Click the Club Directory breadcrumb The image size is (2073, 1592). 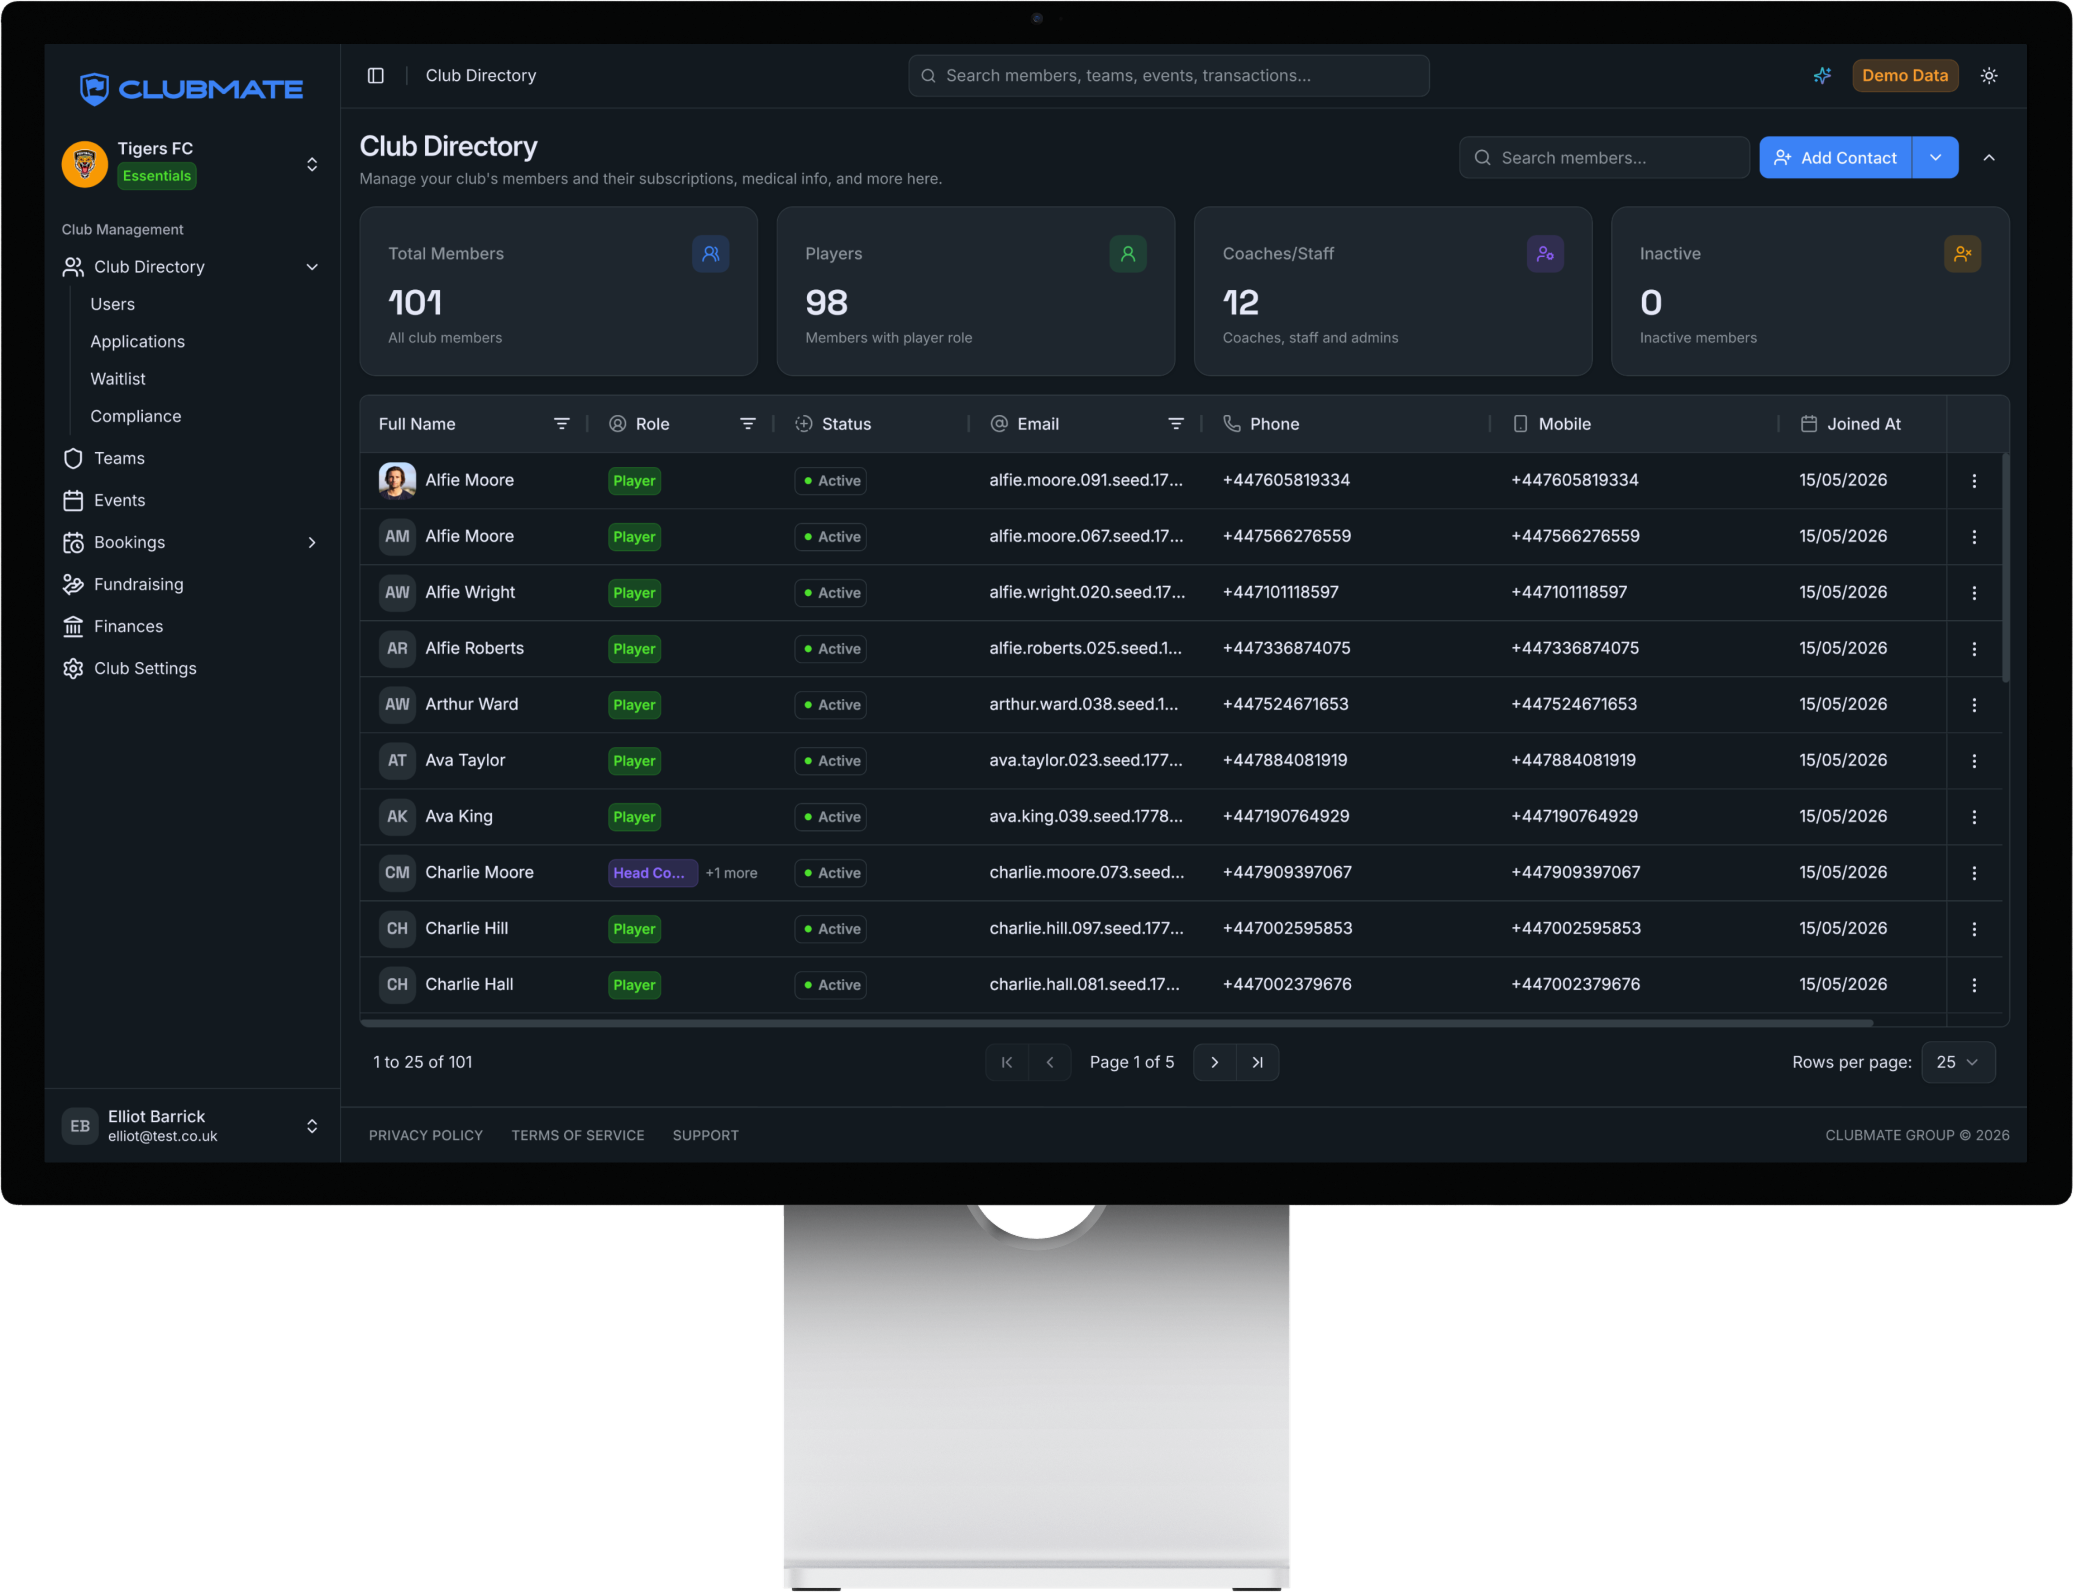point(481,76)
